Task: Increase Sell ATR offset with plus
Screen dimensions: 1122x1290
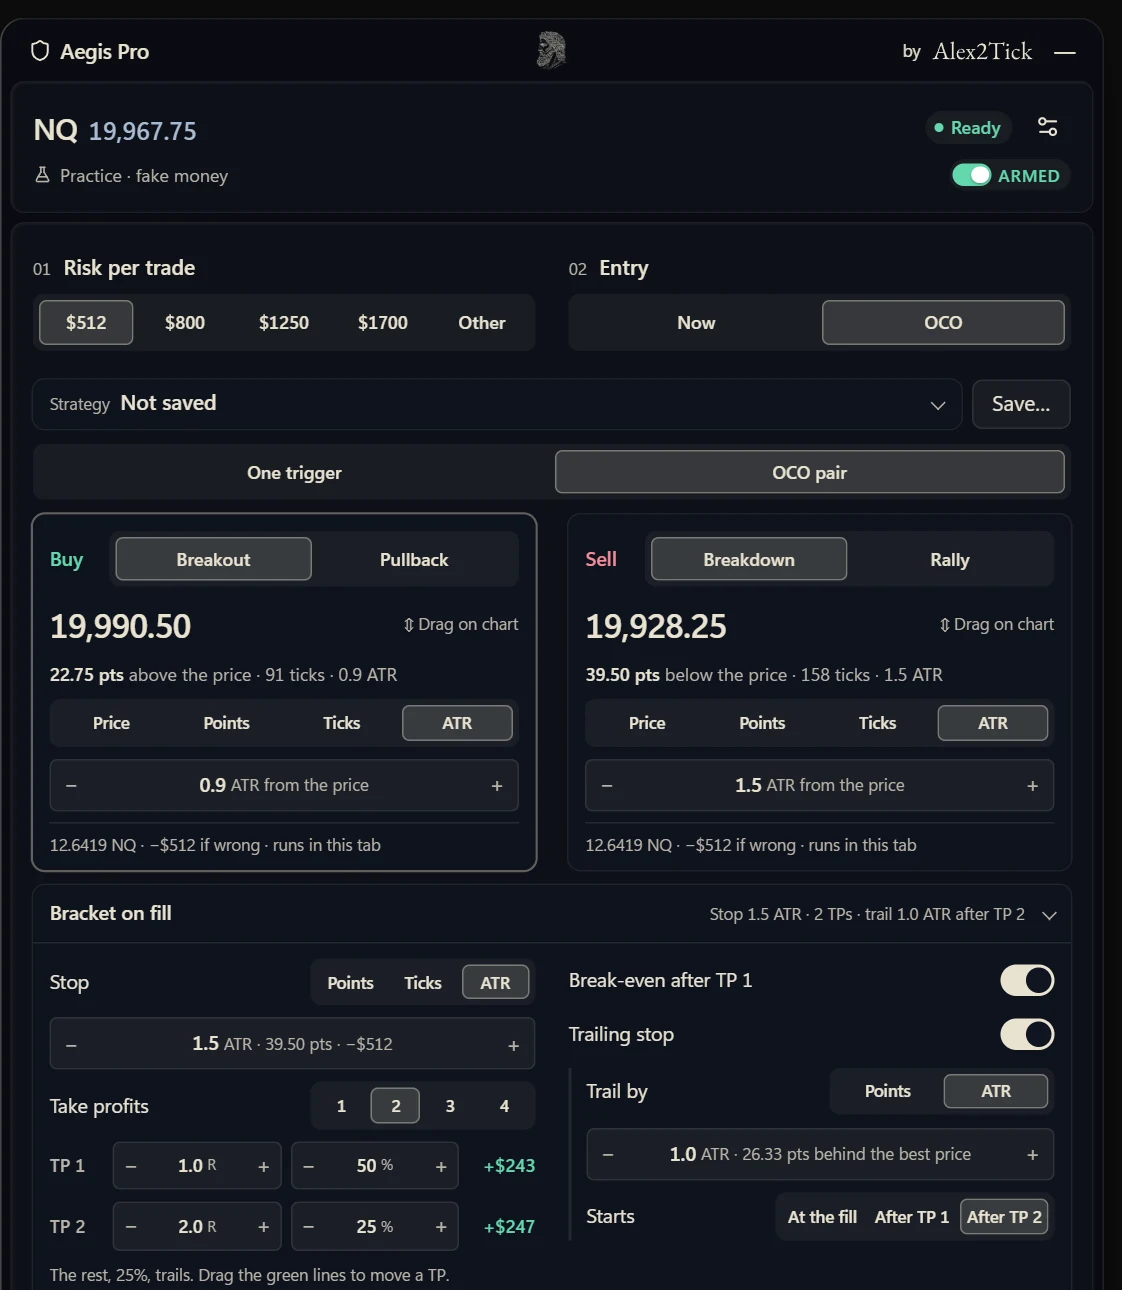Action: (x=1033, y=785)
